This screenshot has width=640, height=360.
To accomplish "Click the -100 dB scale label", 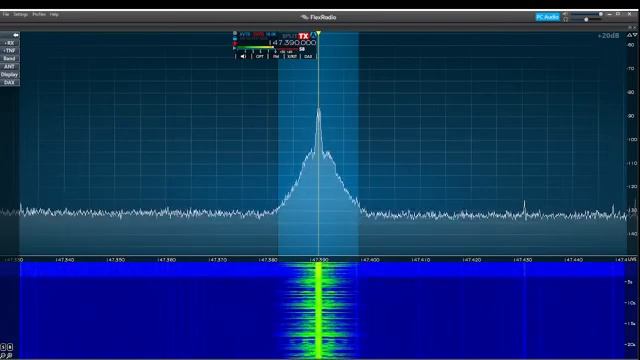I will (x=632, y=140).
